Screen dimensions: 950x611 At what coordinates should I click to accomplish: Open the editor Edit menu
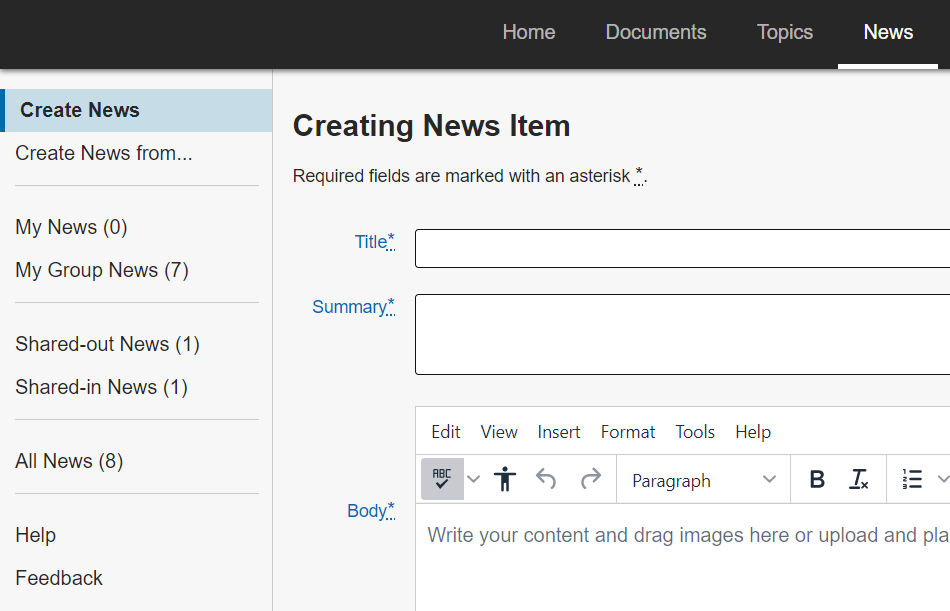tap(446, 432)
